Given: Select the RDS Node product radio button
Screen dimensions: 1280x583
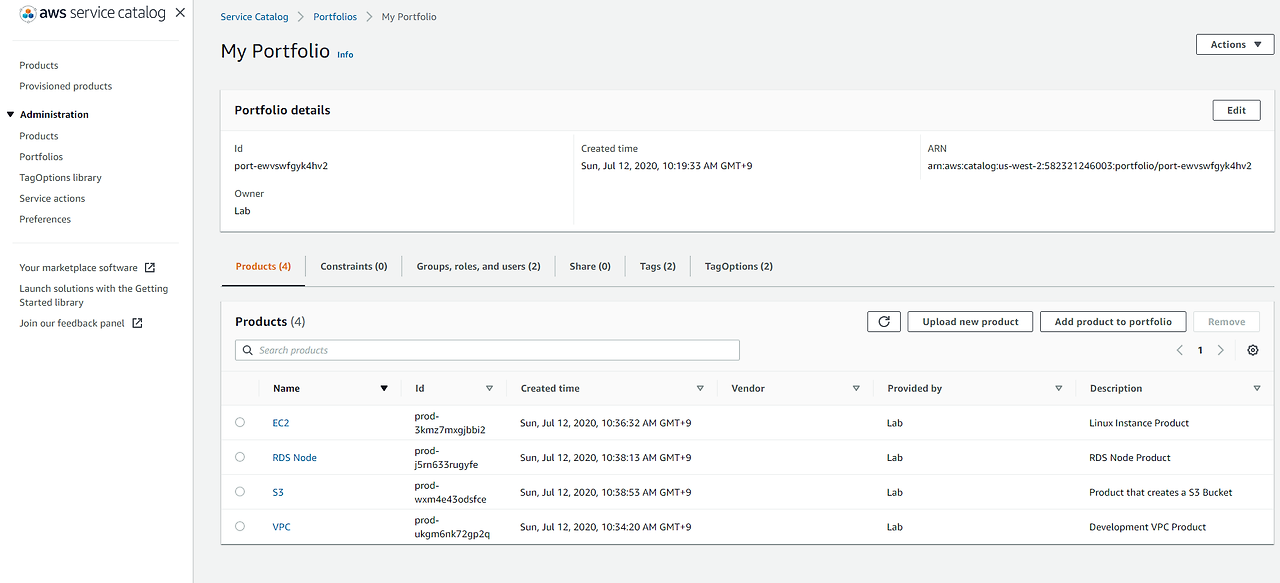Looking at the screenshot, I should coord(240,457).
